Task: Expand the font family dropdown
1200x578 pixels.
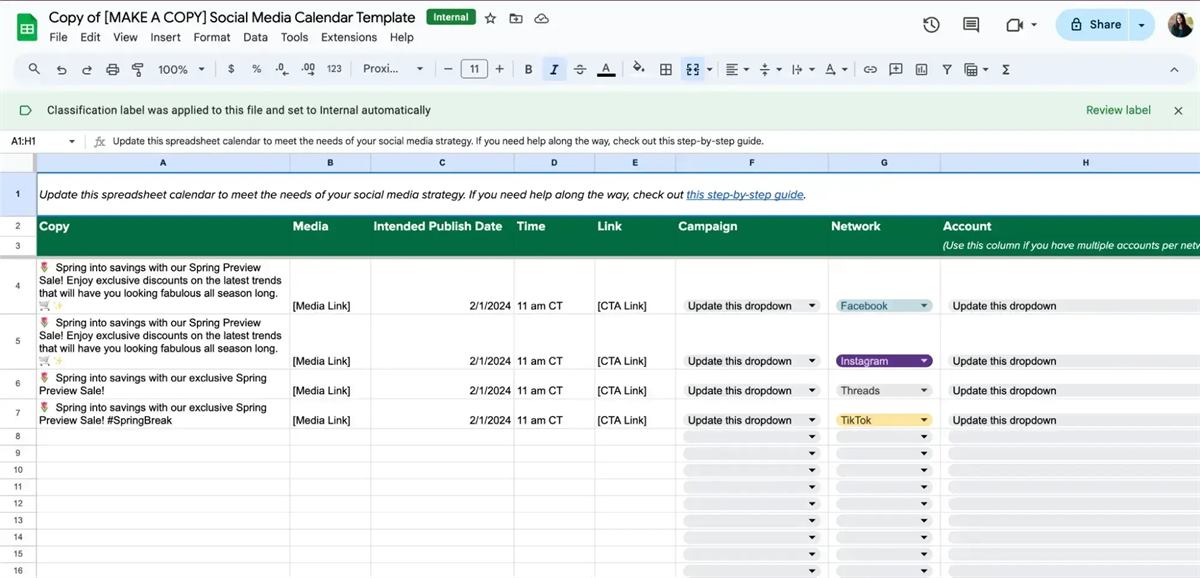Action: coord(393,70)
